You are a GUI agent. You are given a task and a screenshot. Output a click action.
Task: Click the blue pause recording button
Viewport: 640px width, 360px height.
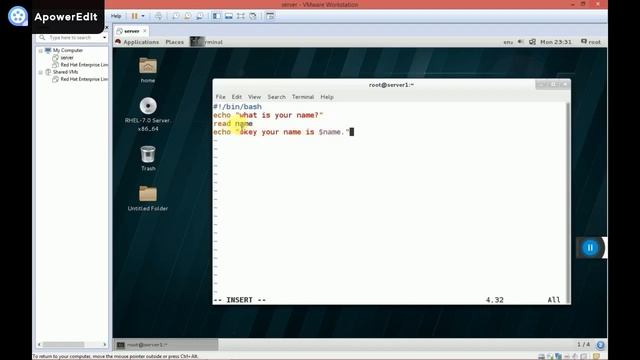(590, 248)
